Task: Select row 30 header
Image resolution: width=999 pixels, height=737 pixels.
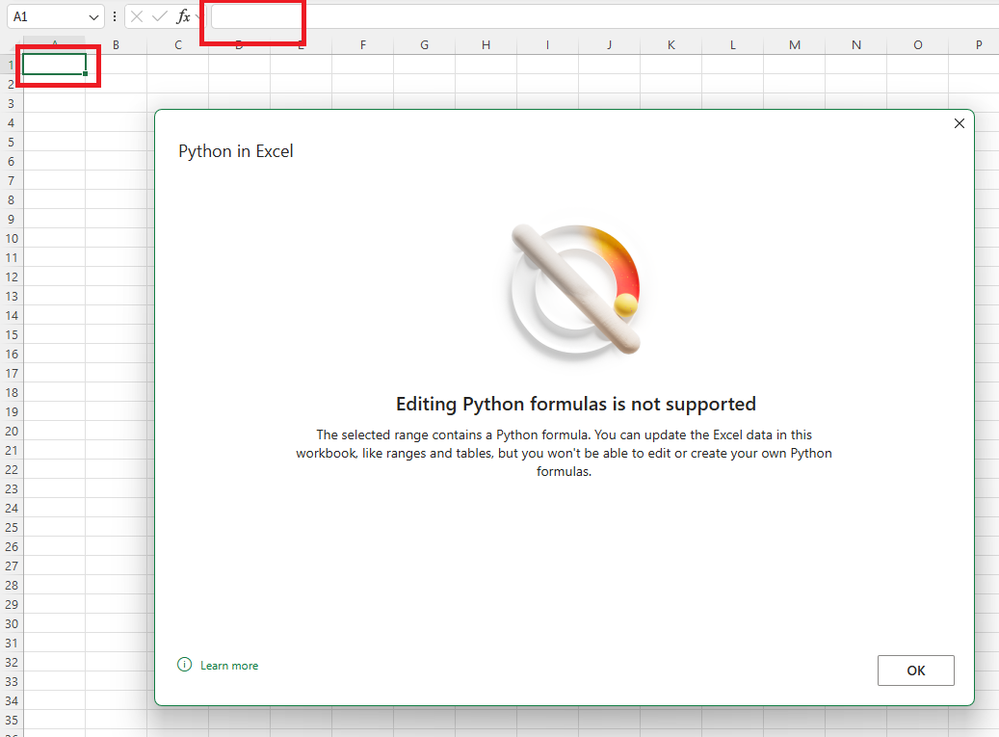Action: click(x=11, y=624)
